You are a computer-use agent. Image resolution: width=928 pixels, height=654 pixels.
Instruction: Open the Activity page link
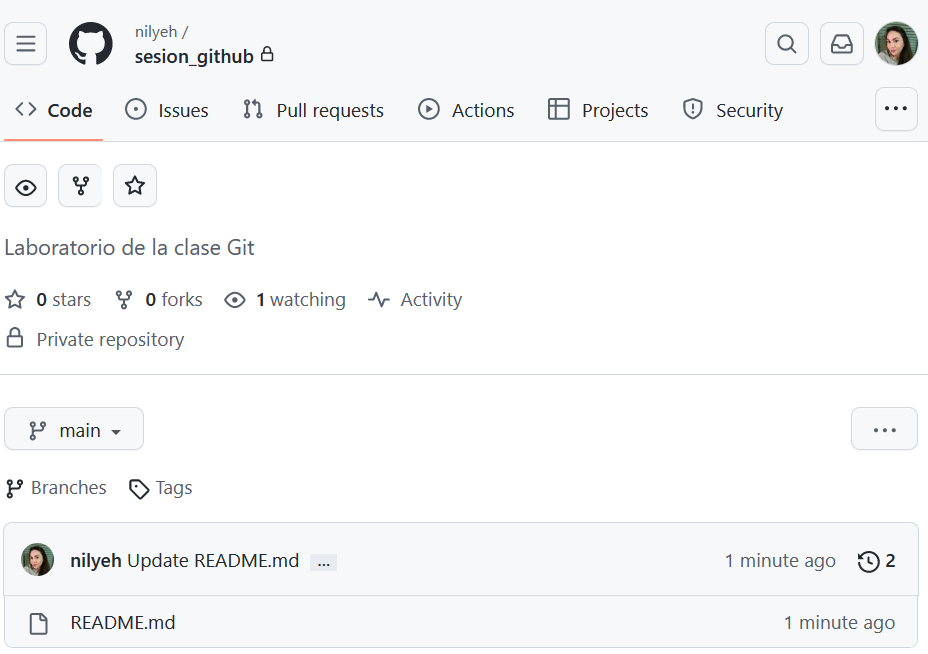coord(414,299)
